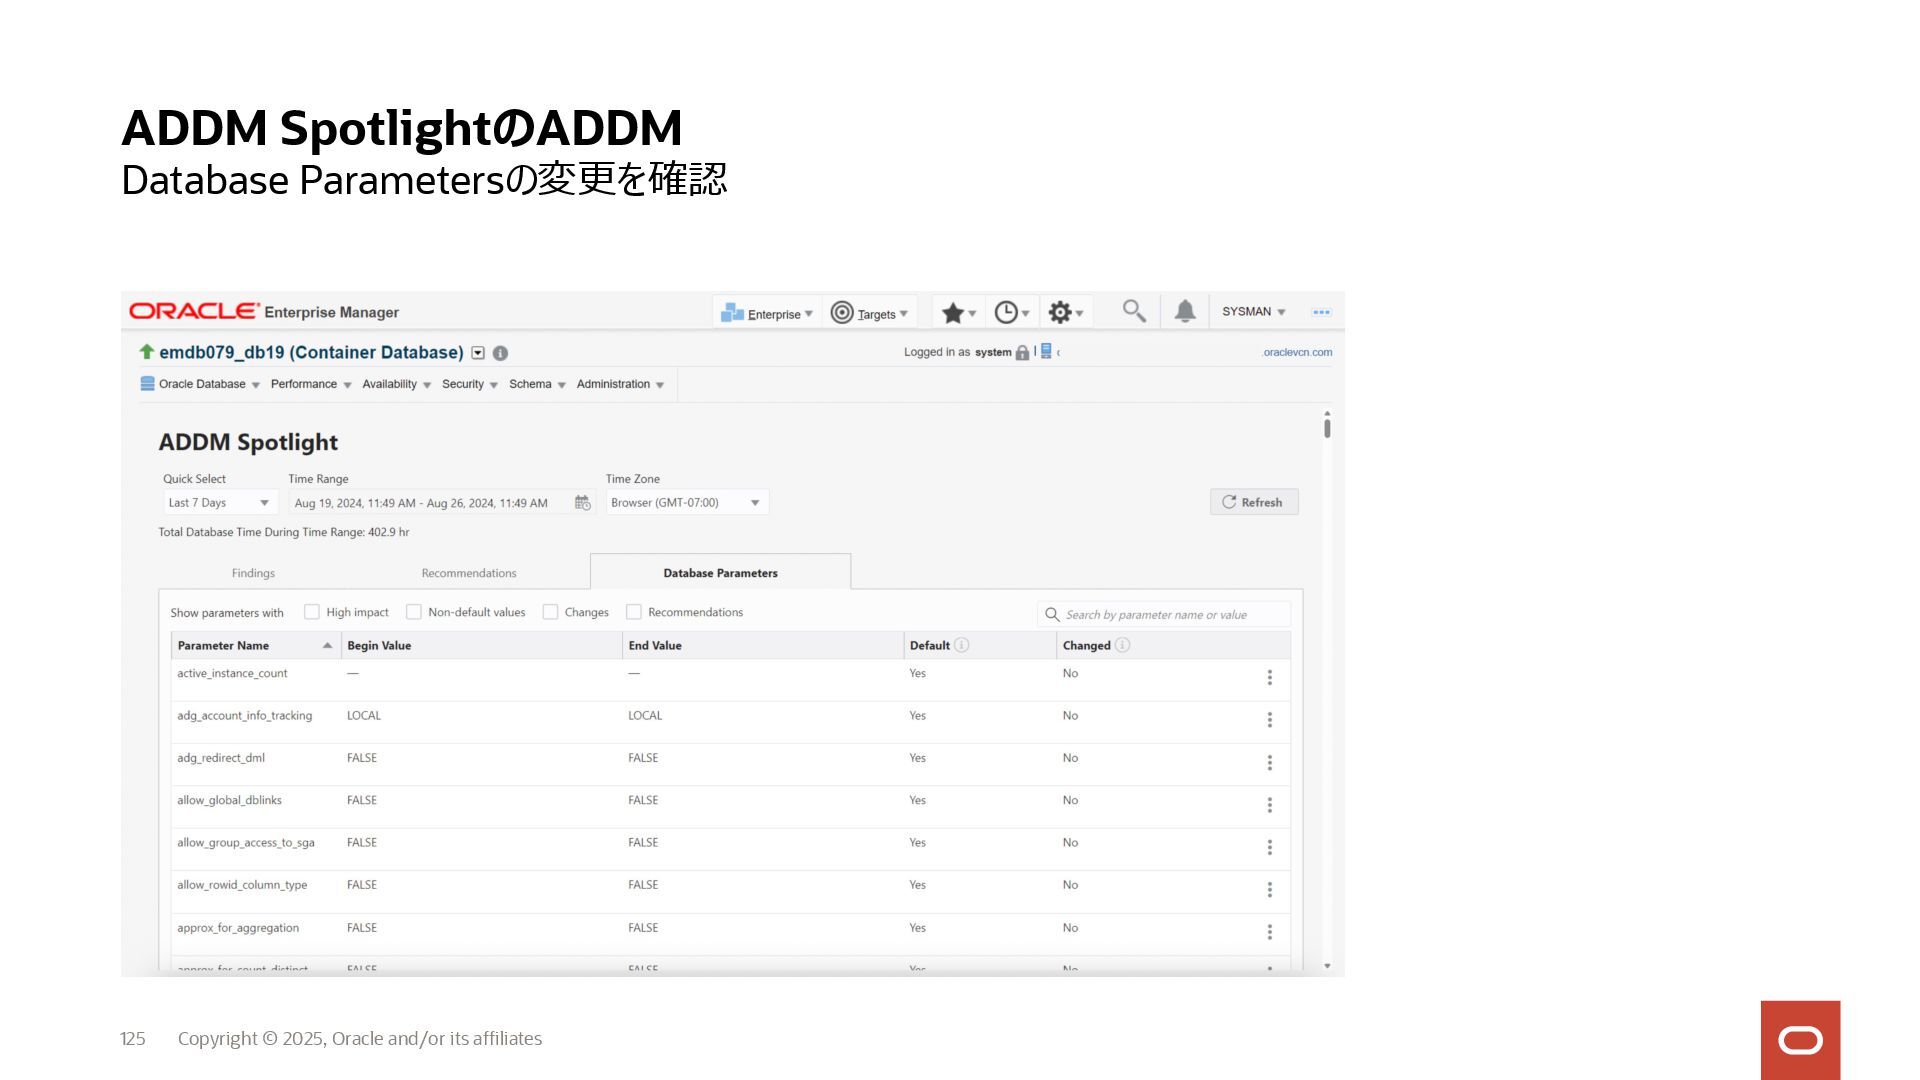Viewport: 1920px width, 1080px height.
Task: Click the global search magnifier icon
Action: pos(1133,311)
